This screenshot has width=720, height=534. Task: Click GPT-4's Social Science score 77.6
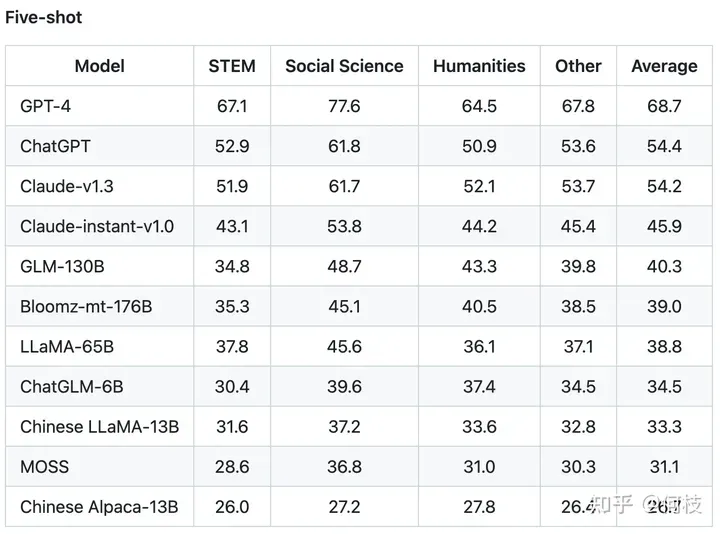click(344, 106)
